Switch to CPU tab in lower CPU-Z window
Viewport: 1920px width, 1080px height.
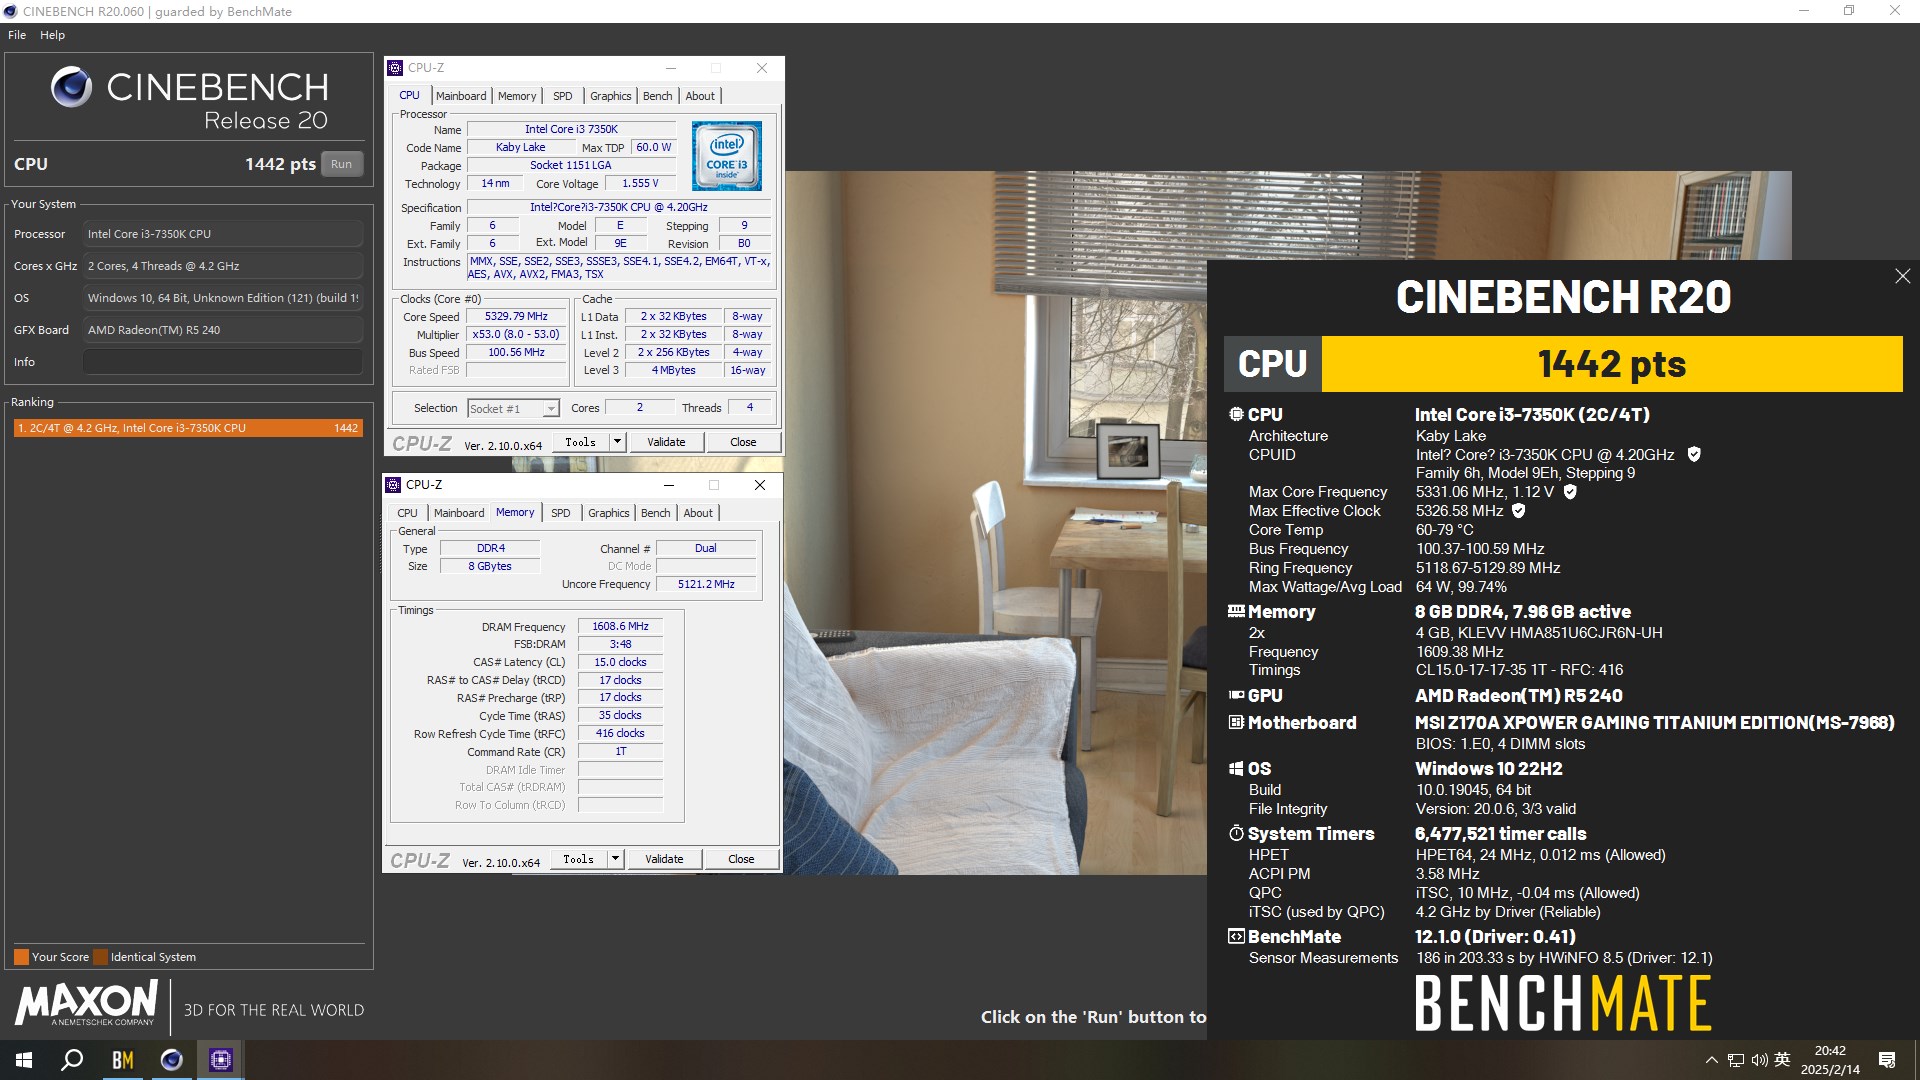coord(408,513)
